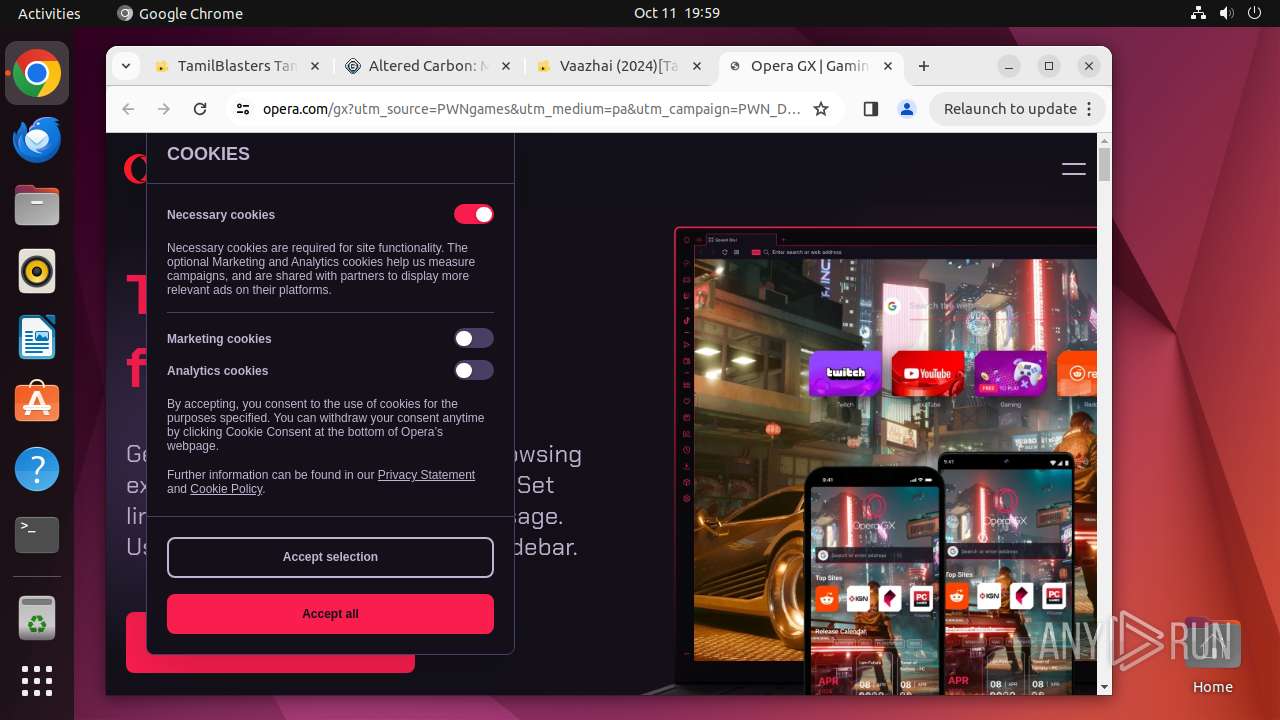Open LibreOffice Writer from the dock
Image resolution: width=1280 pixels, height=720 pixels.
click(37, 337)
